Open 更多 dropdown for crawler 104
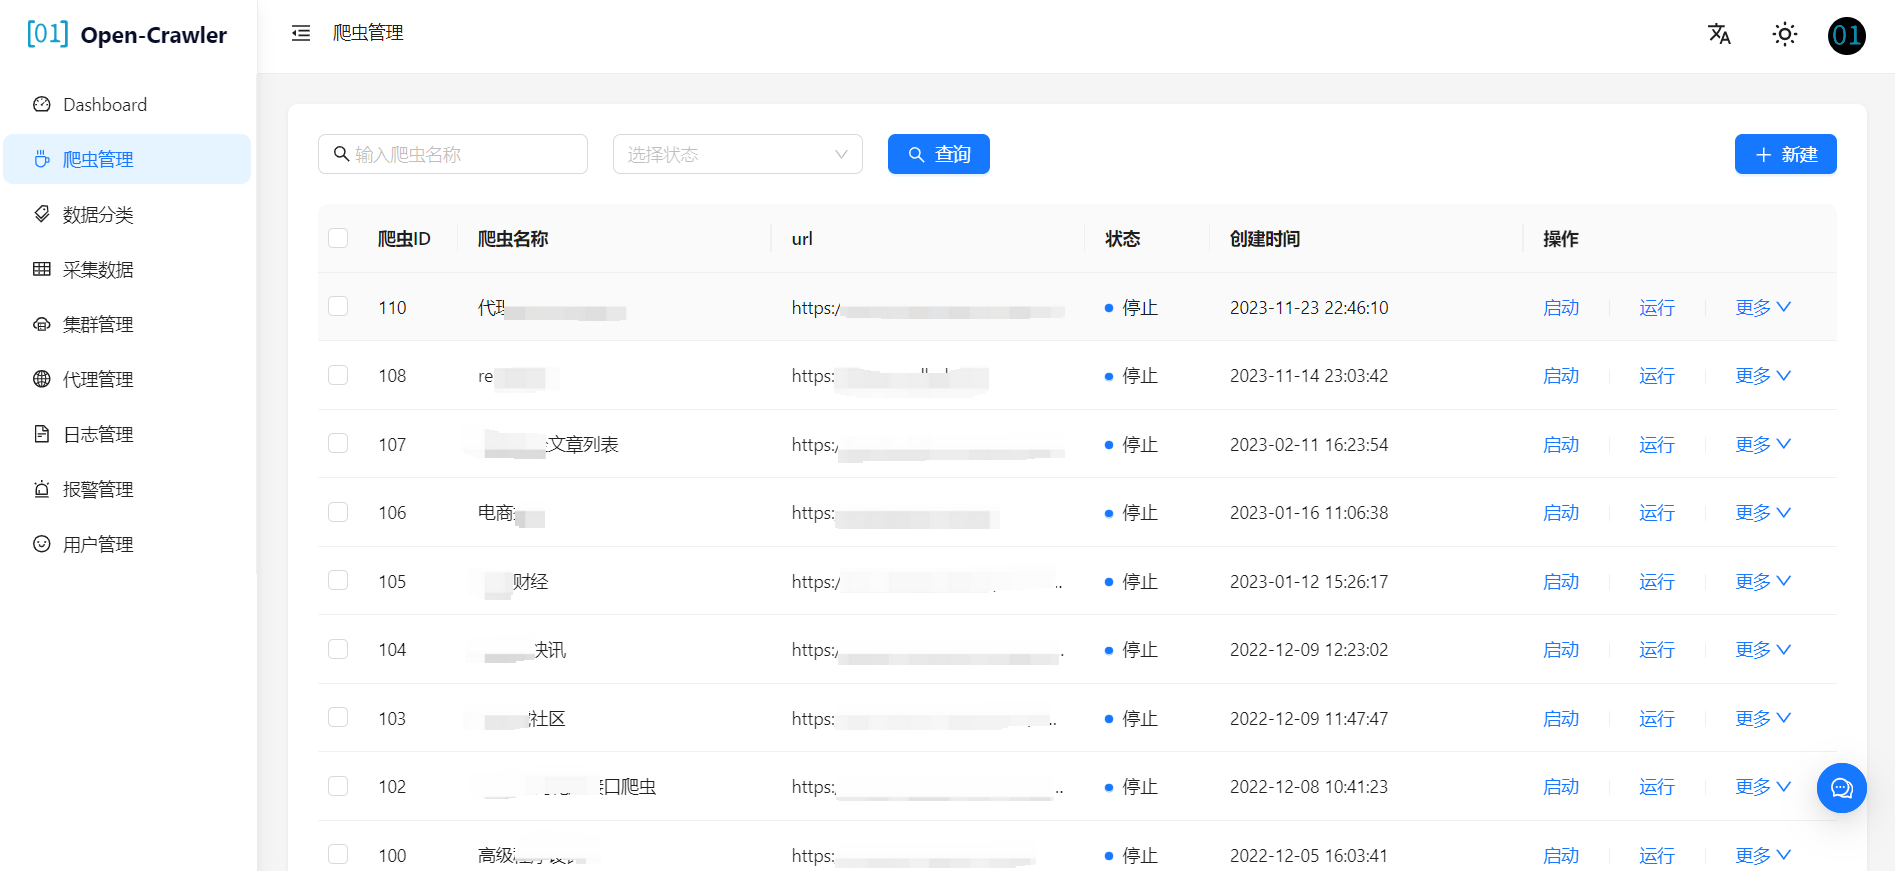The width and height of the screenshot is (1895, 871). tap(1763, 650)
